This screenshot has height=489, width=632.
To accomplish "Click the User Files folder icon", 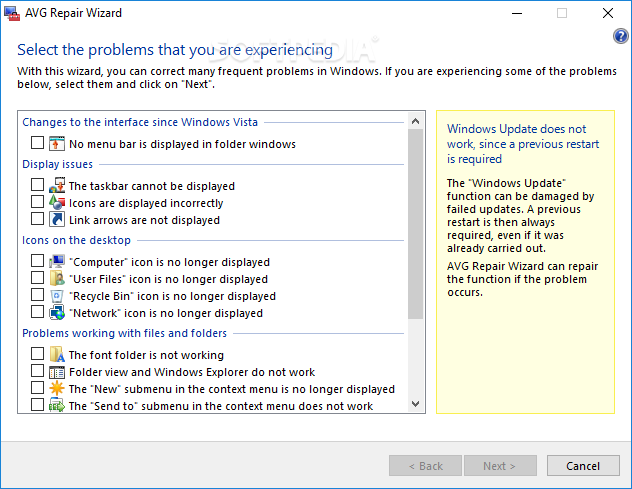I will [x=57, y=278].
